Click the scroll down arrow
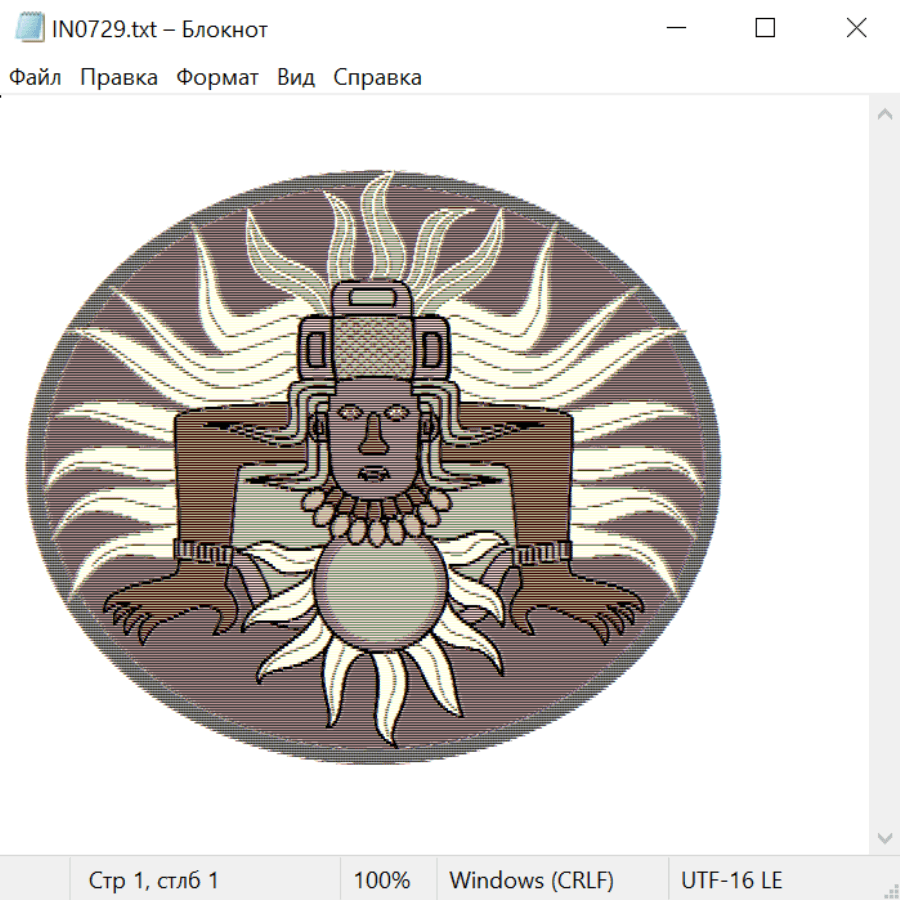Viewport: 900px width, 900px height. tap(884, 837)
